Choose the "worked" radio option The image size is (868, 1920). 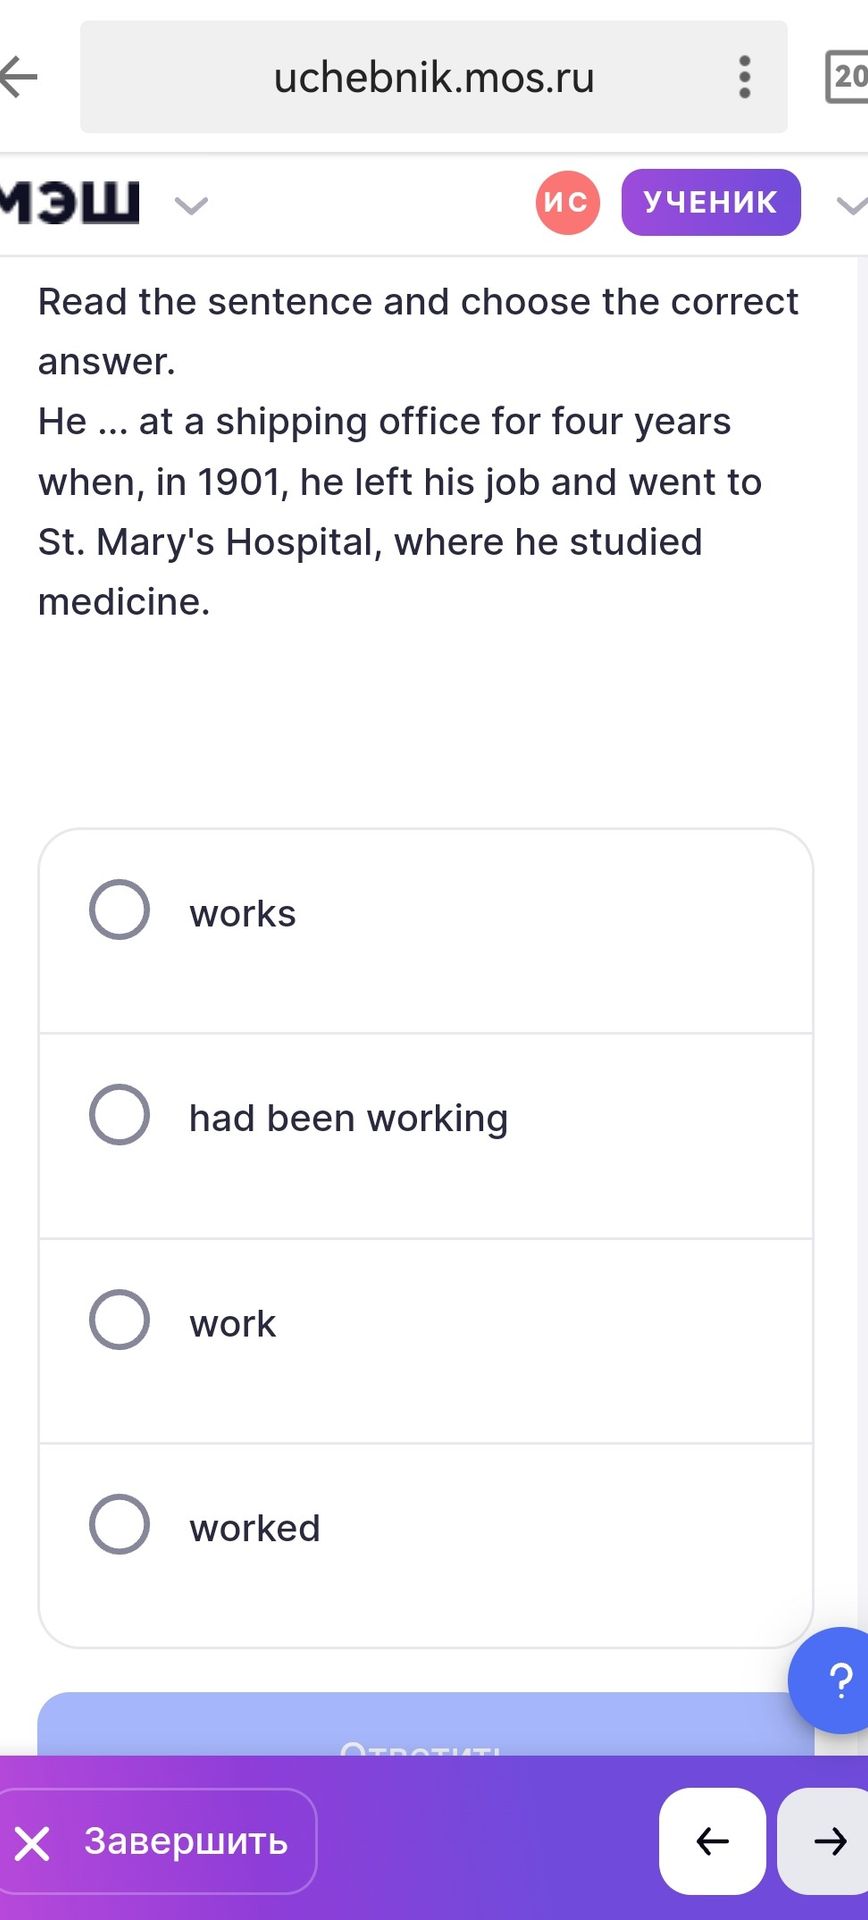119,1525
